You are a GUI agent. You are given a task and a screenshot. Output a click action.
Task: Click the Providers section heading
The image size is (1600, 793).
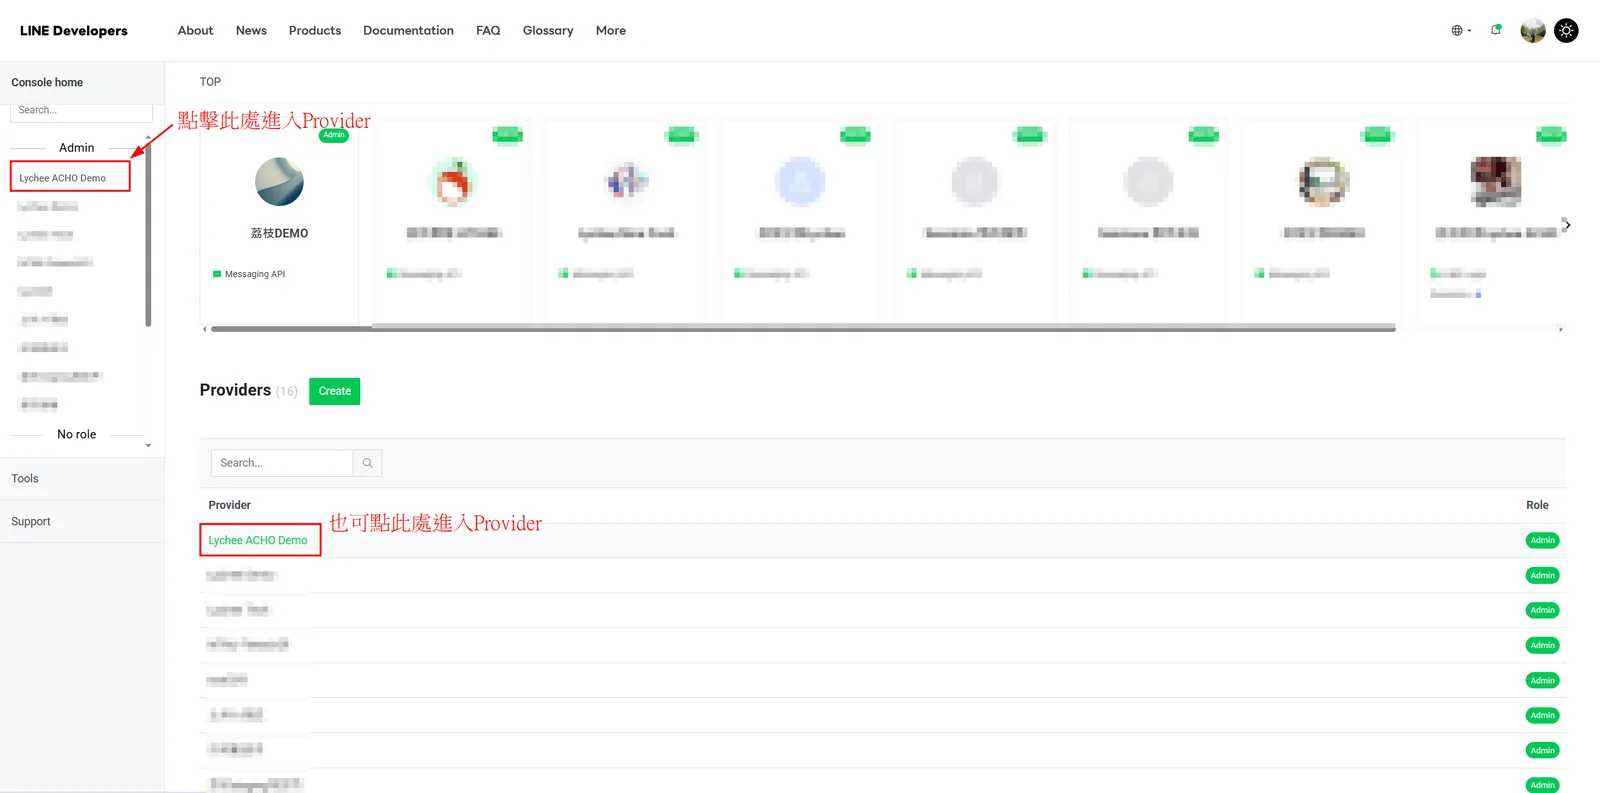click(235, 390)
